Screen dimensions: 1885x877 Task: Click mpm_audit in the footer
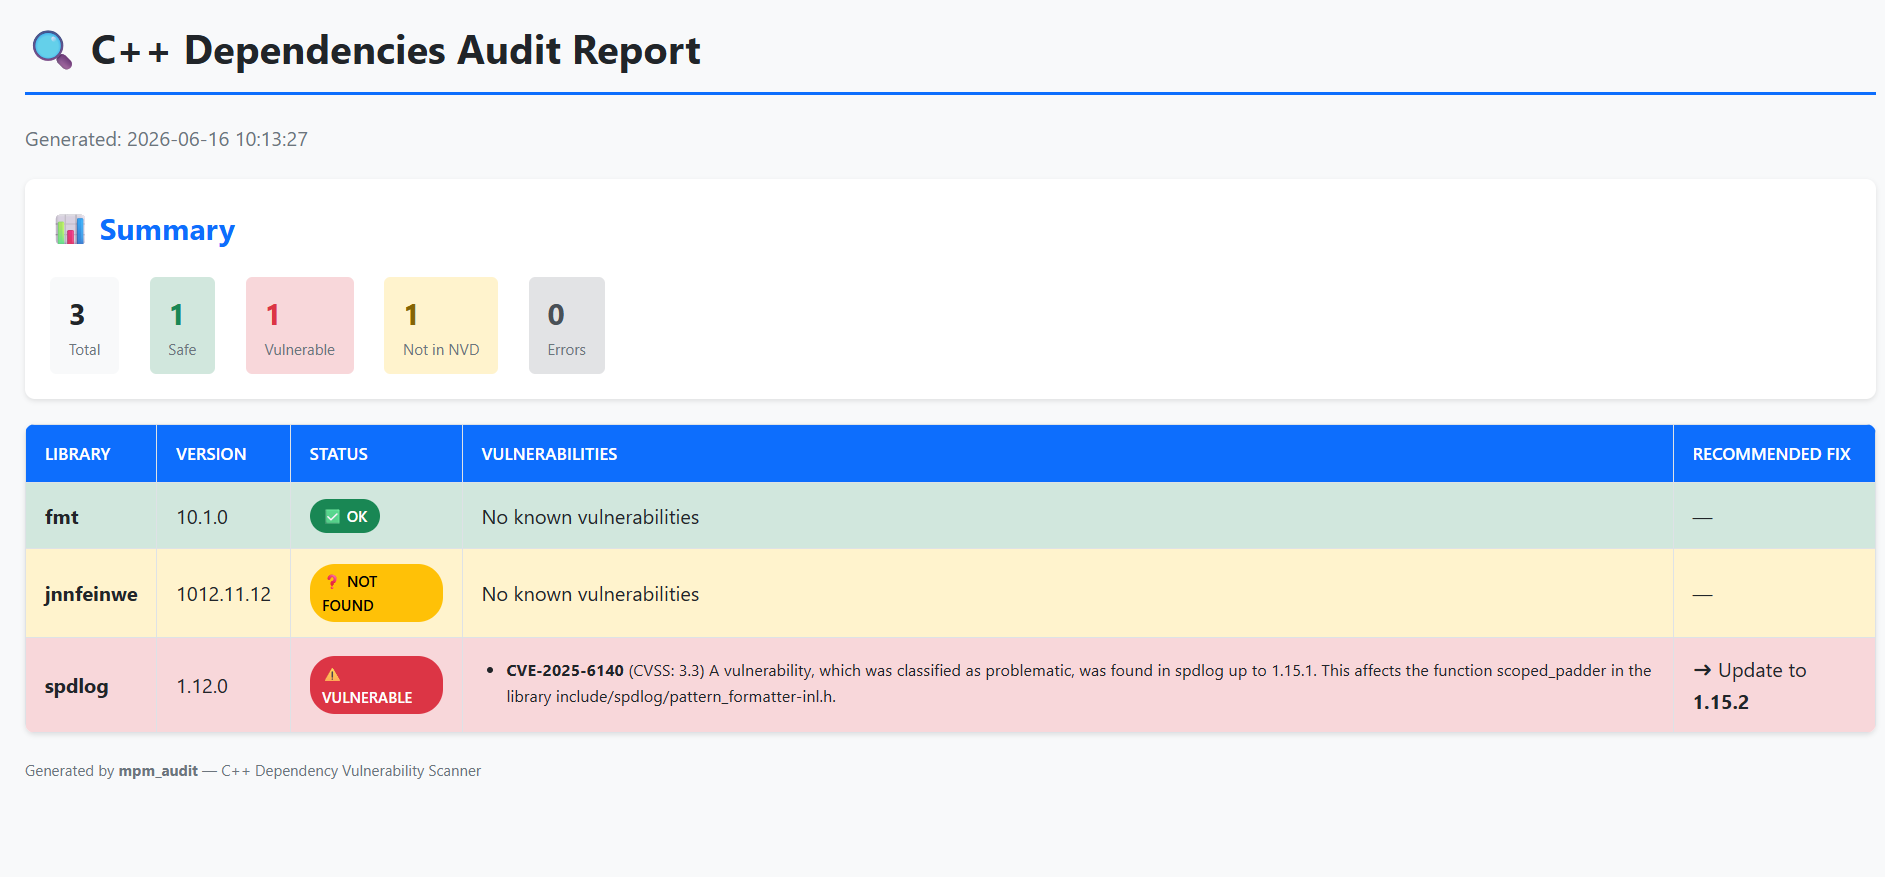pos(158,771)
